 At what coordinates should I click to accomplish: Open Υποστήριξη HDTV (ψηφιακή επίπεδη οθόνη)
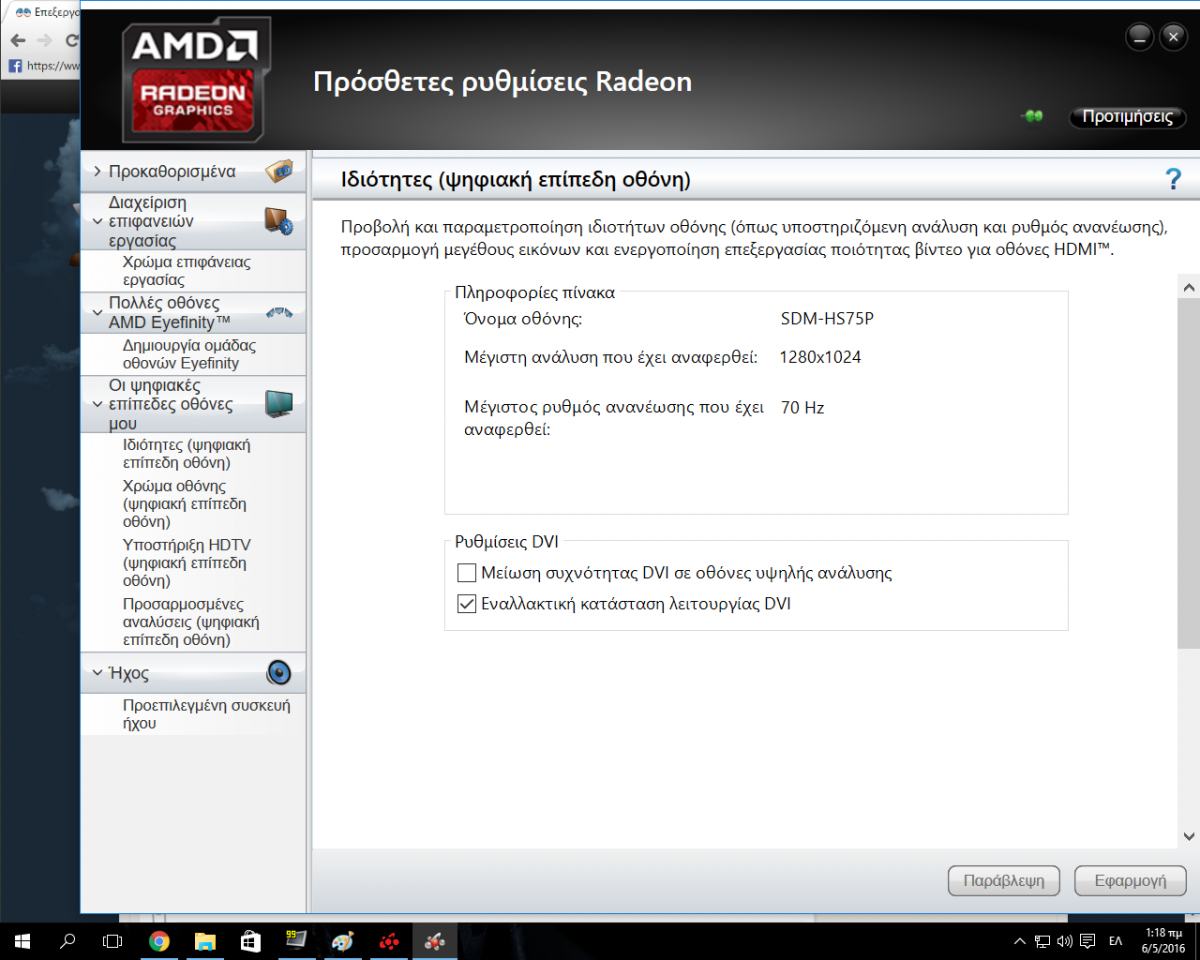click(x=185, y=562)
